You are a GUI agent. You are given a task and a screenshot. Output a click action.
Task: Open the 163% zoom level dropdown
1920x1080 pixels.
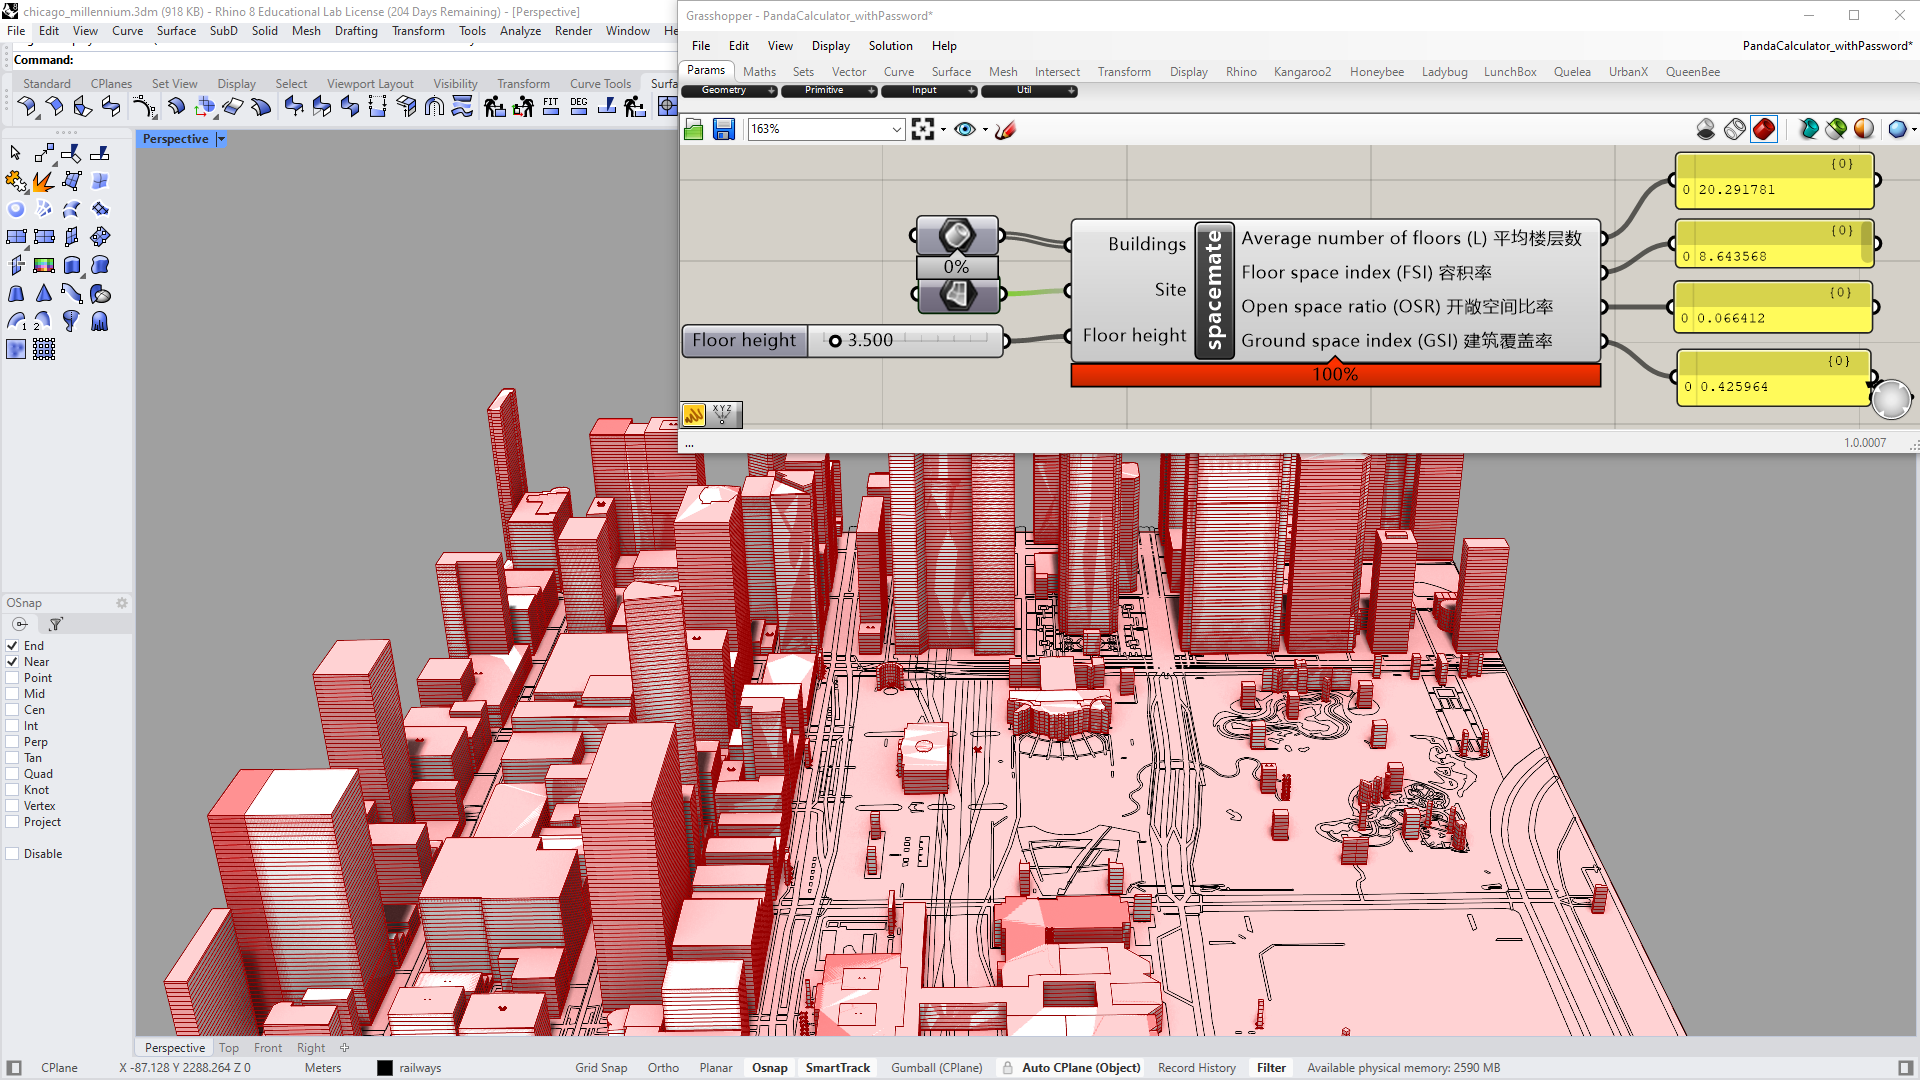(896, 129)
